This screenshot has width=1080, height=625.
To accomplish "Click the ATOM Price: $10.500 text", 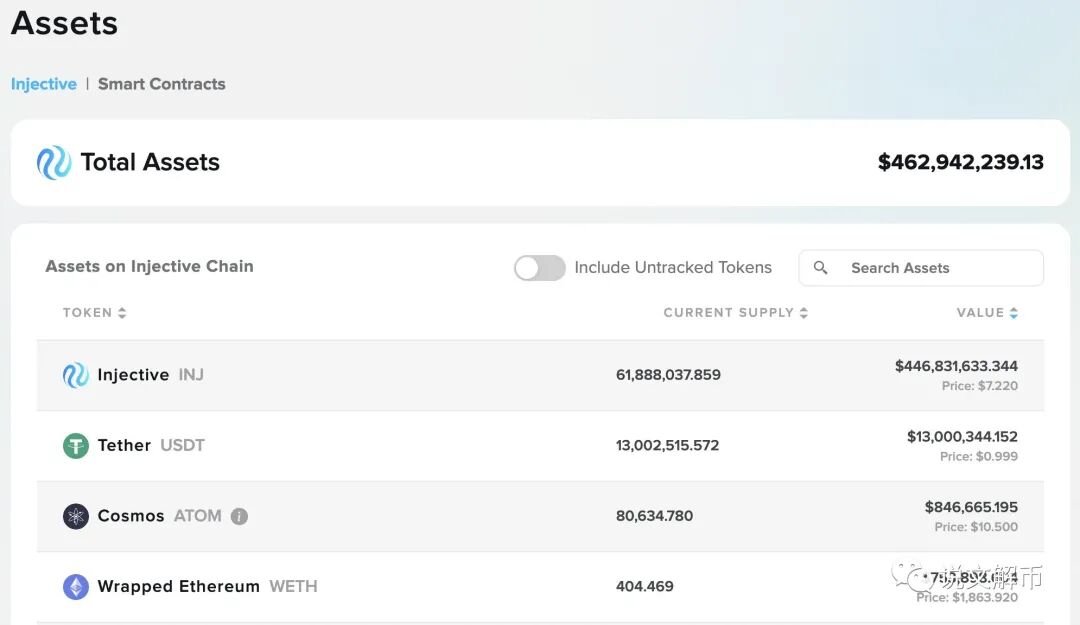I will tap(976, 526).
